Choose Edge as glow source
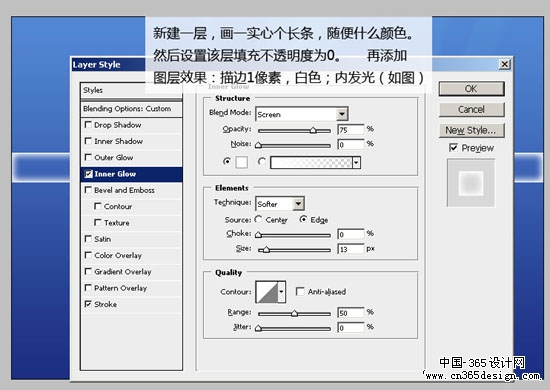 (303, 219)
